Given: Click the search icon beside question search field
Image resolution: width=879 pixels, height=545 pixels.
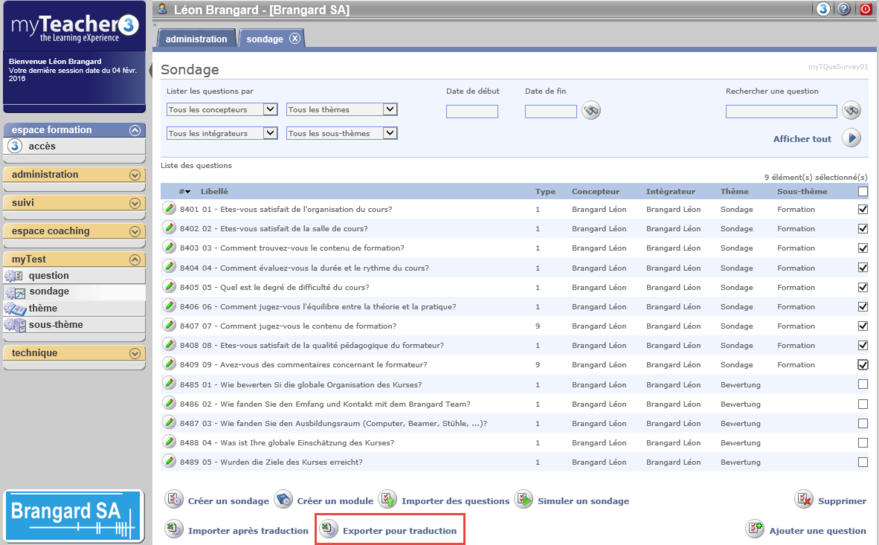Looking at the screenshot, I should pos(851,110).
